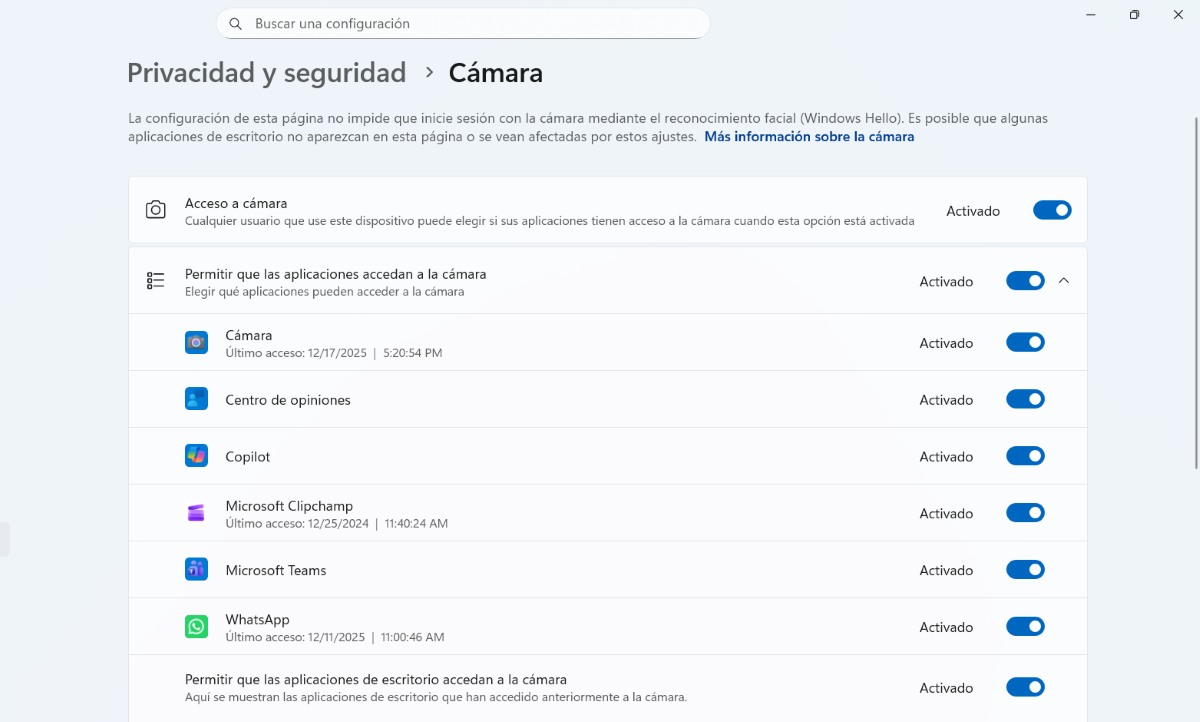Toggle camera access for Microsoft Teams
The width and height of the screenshot is (1200, 722).
coord(1025,570)
